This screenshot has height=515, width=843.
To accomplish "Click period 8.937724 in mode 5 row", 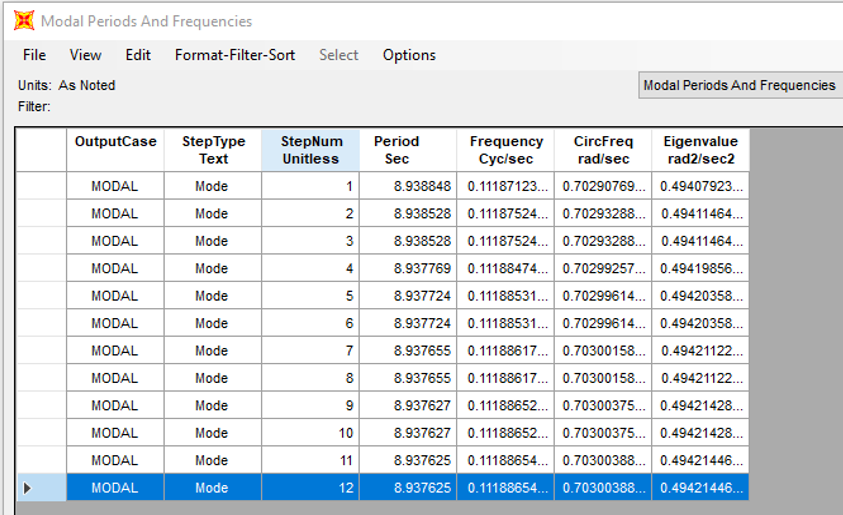I will [408, 296].
